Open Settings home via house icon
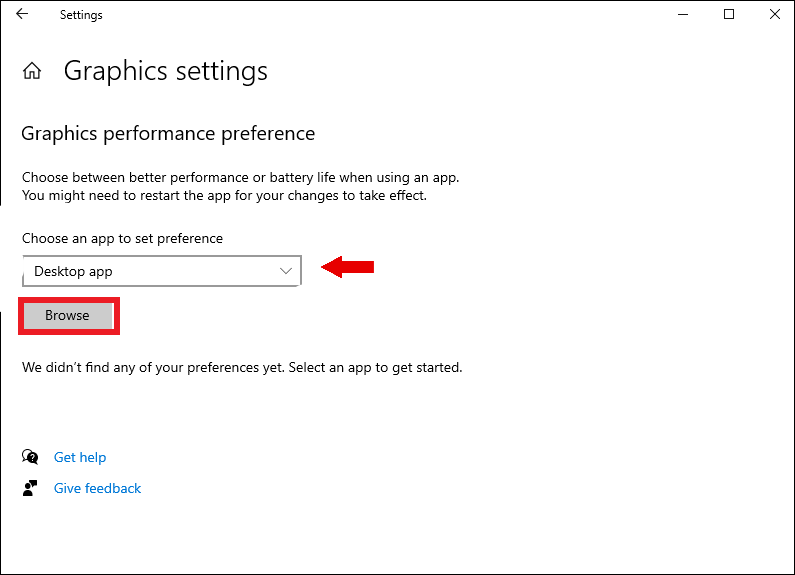Screen dimensions: 795x575 [x=31, y=71]
